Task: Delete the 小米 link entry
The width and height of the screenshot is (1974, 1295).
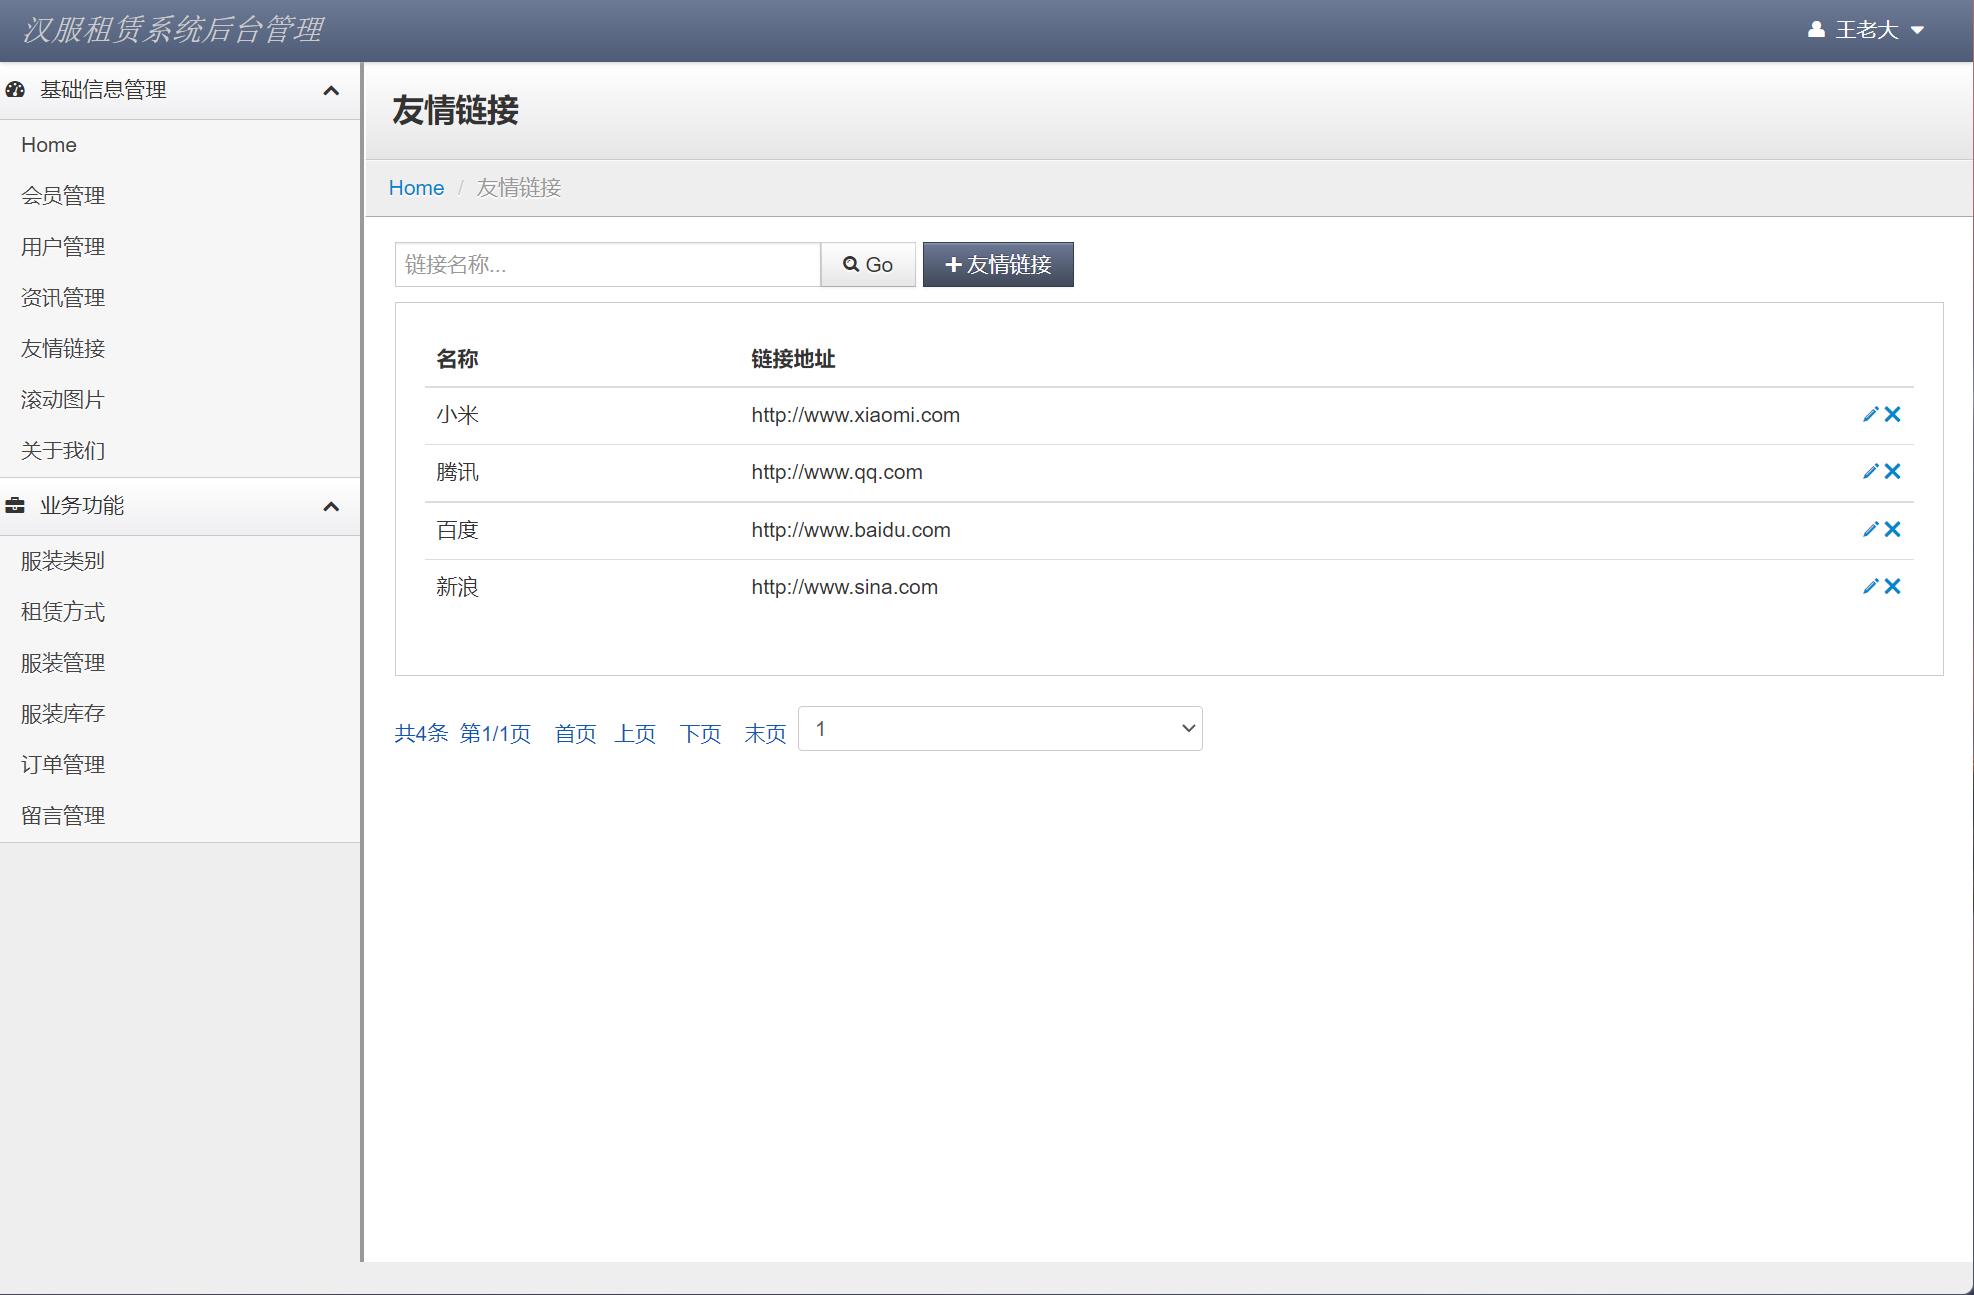Action: (1892, 414)
